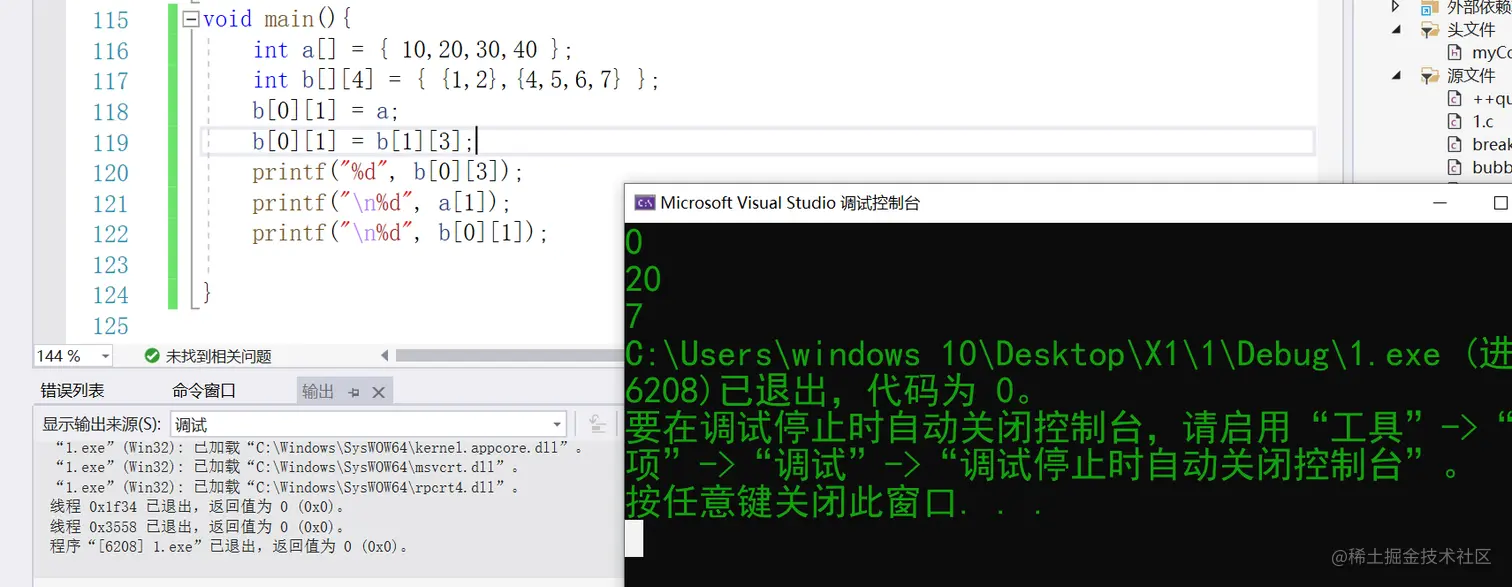1512x587 pixels.
Task: Click the 源文件 filter folder icon
Action: 1430,73
